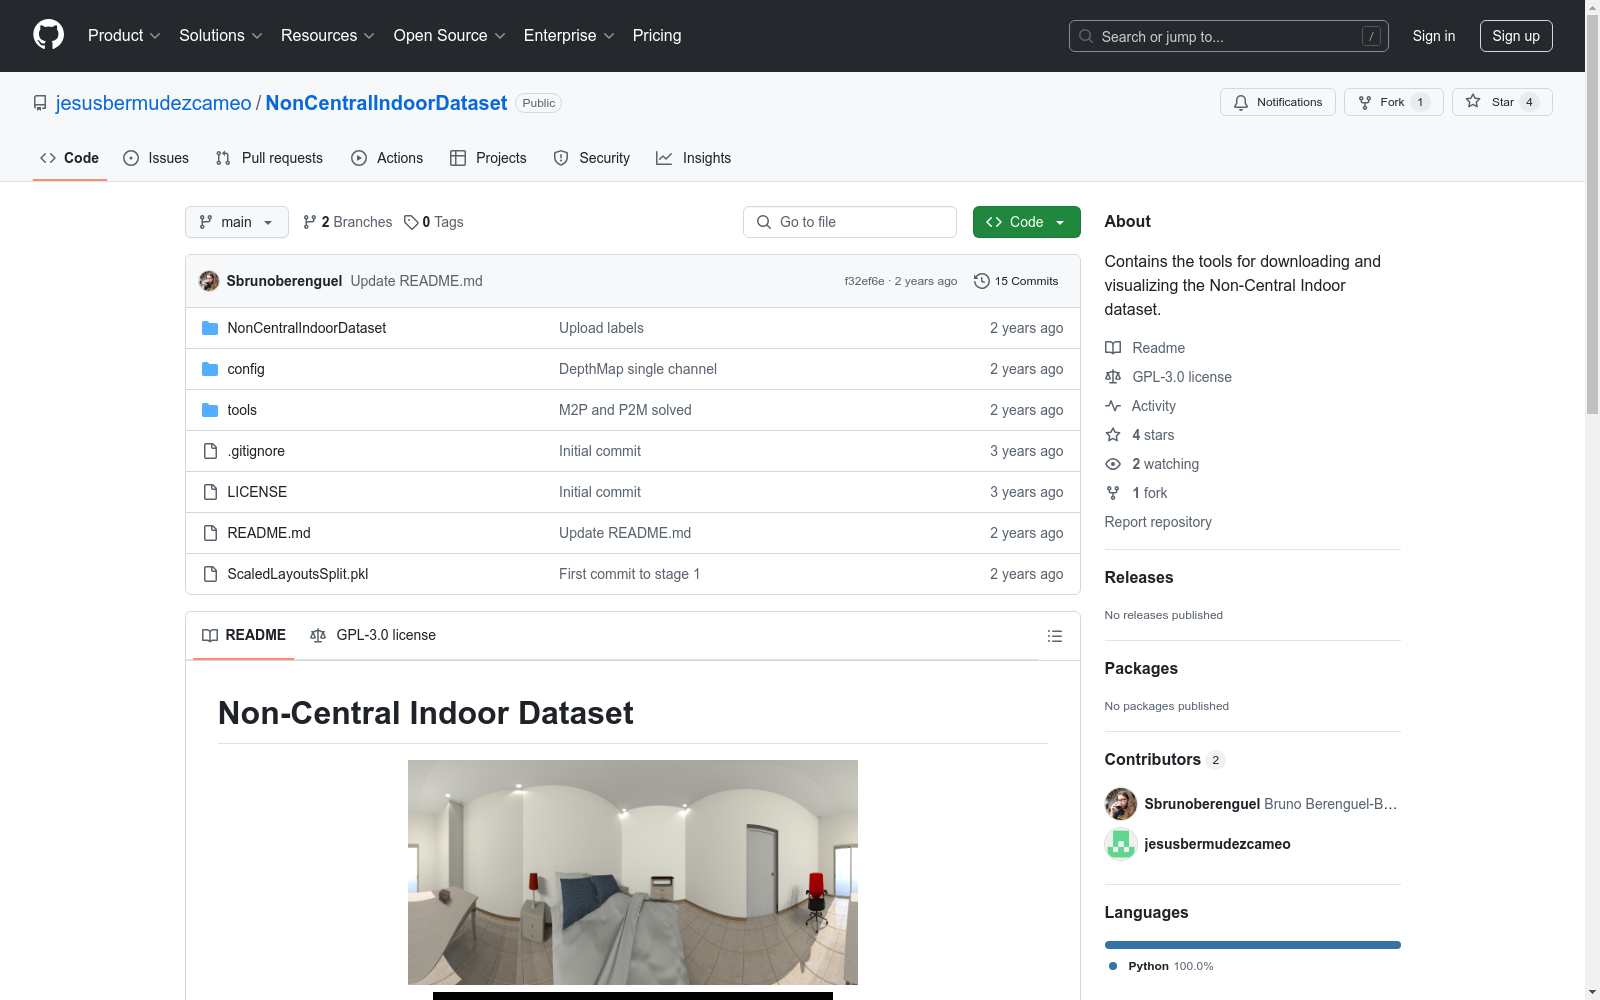The width and height of the screenshot is (1600, 1000).
Task: Focus the Search or jump to field
Action: [x=1229, y=36]
